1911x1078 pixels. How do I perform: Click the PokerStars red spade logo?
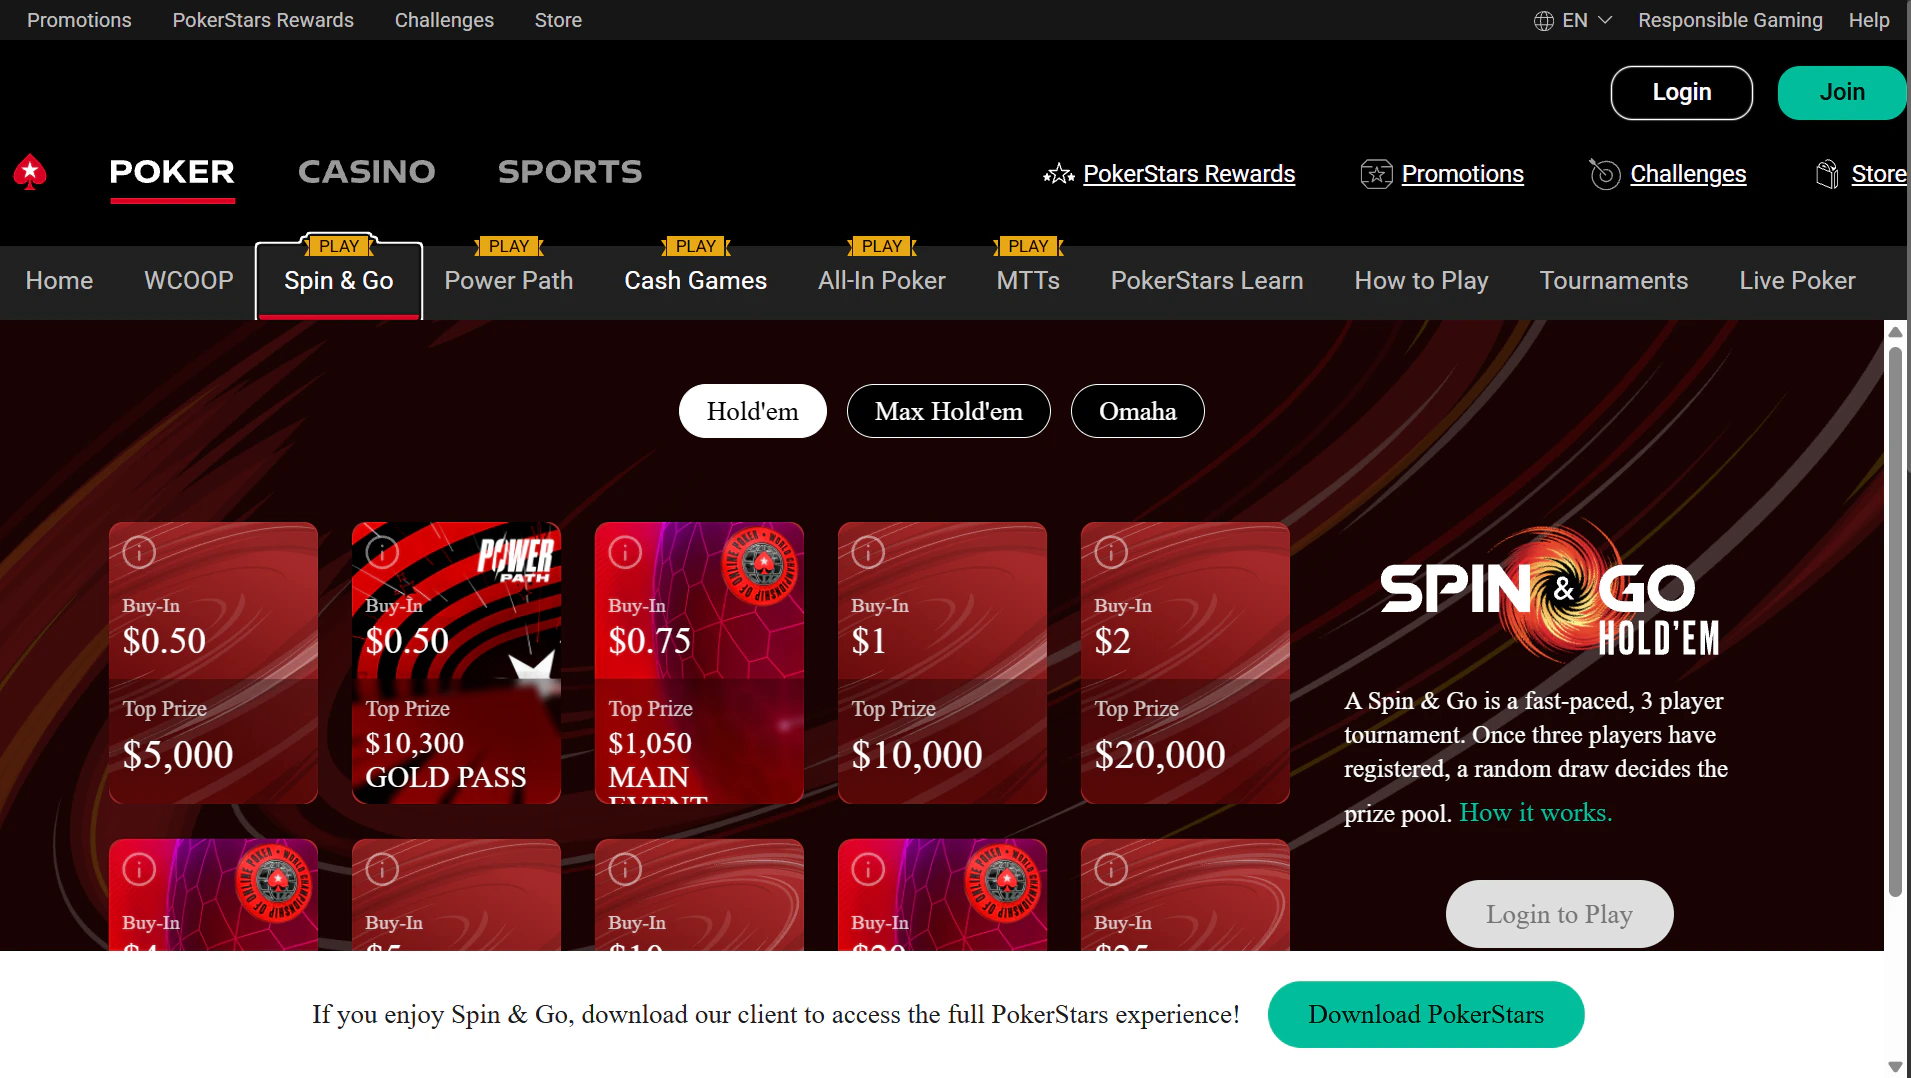(30, 172)
